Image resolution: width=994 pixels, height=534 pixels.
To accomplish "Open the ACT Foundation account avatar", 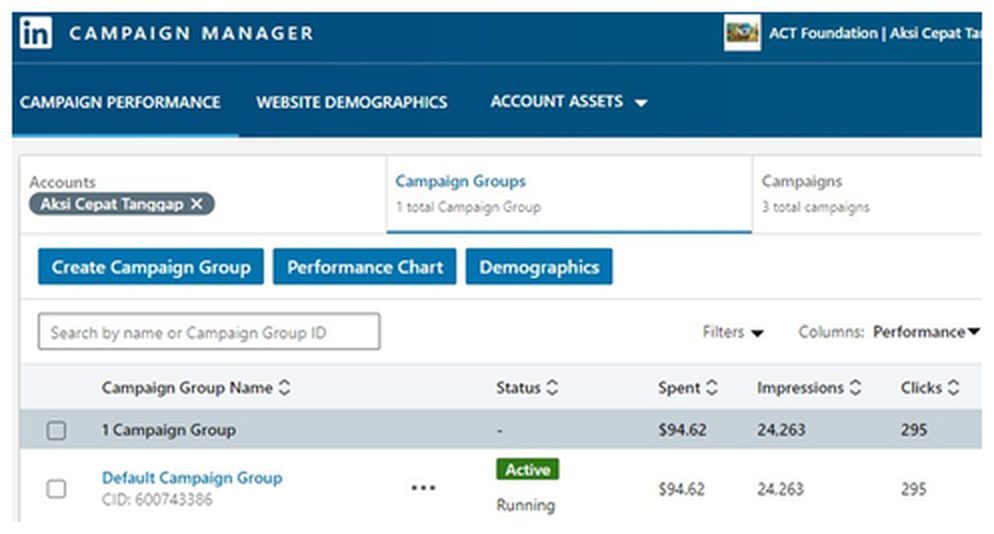I will [x=742, y=33].
